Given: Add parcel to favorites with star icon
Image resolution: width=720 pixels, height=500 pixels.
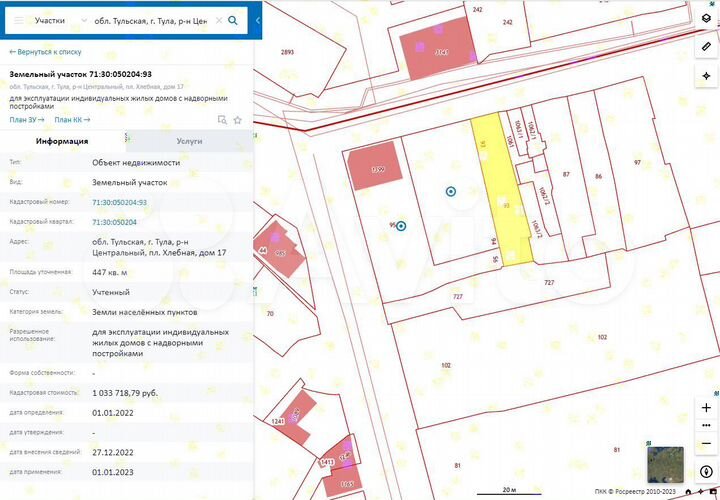Looking at the screenshot, I should (238, 120).
